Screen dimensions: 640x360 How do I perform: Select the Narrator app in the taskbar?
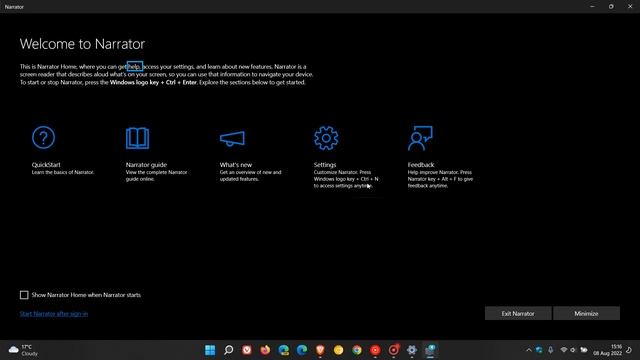coord(430,350)
